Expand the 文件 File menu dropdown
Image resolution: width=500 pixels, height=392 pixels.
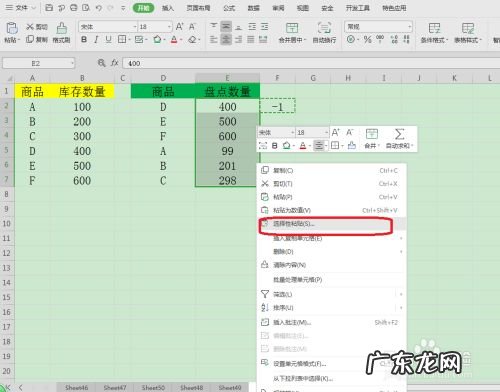tap(34, 8)
